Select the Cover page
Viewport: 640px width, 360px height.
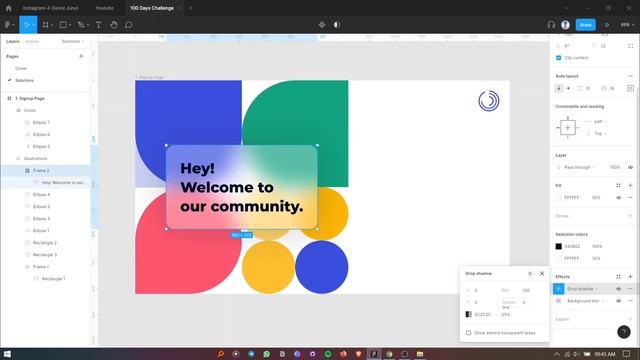21,68
